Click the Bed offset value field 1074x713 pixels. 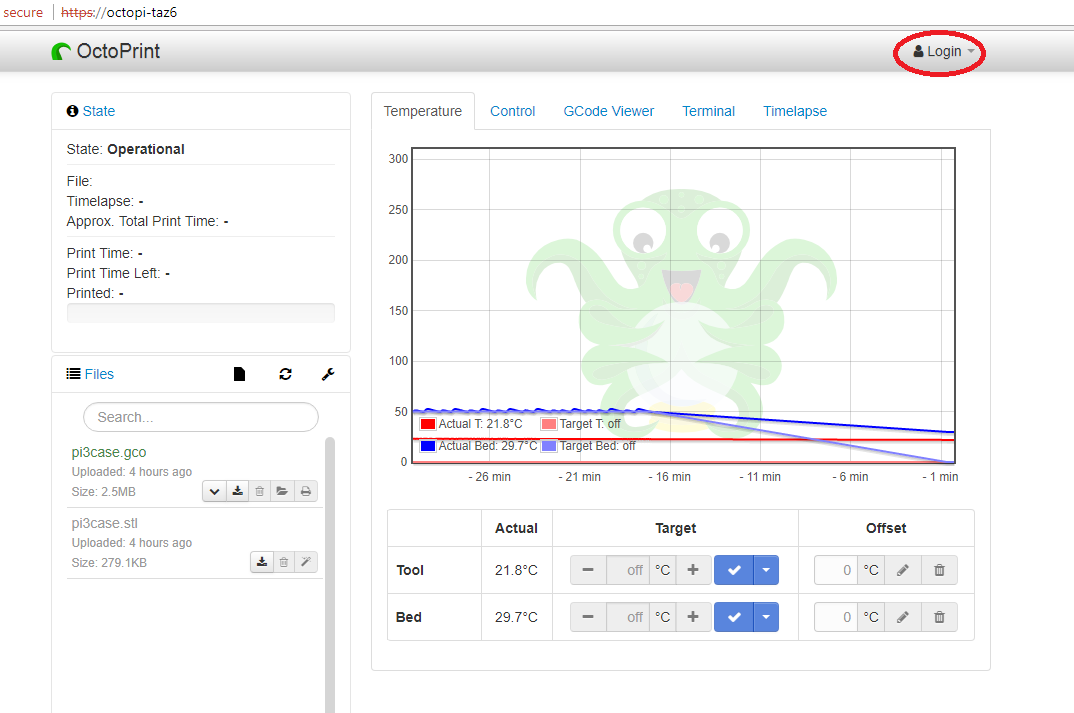(x=836, y=617)
